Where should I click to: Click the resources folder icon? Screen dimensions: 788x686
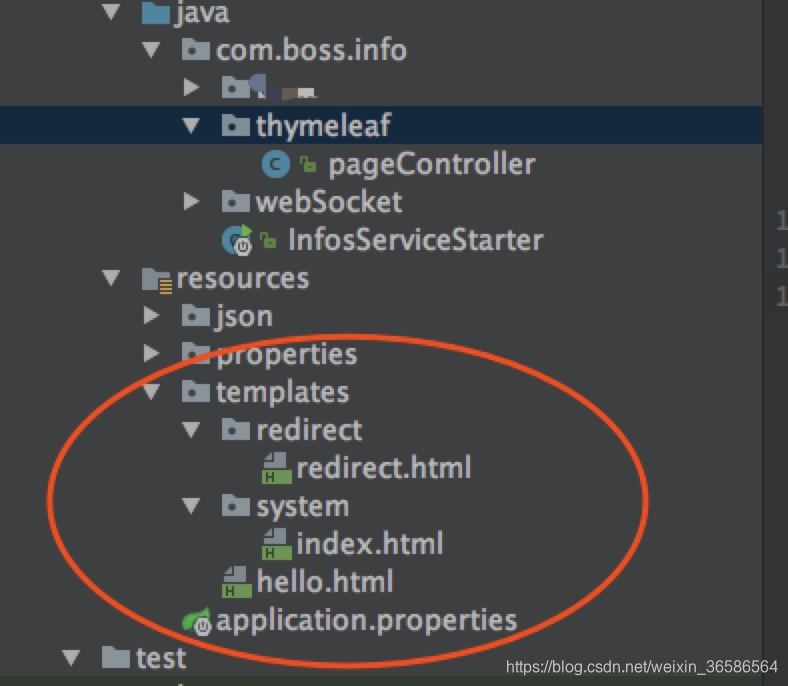pyautogui.click(x=157, y=279)
